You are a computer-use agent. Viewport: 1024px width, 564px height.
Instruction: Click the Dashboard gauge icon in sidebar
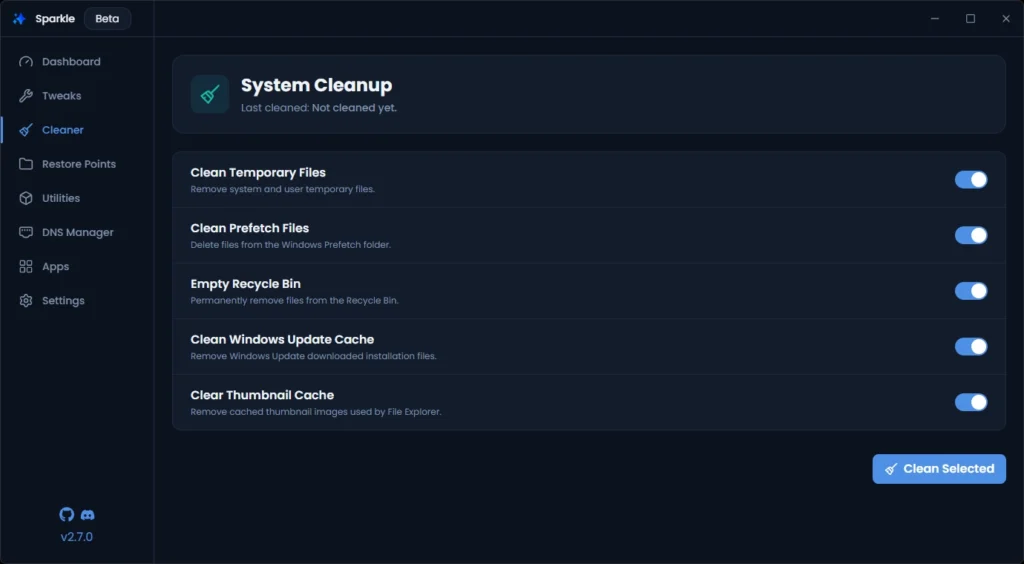[26, 62]
